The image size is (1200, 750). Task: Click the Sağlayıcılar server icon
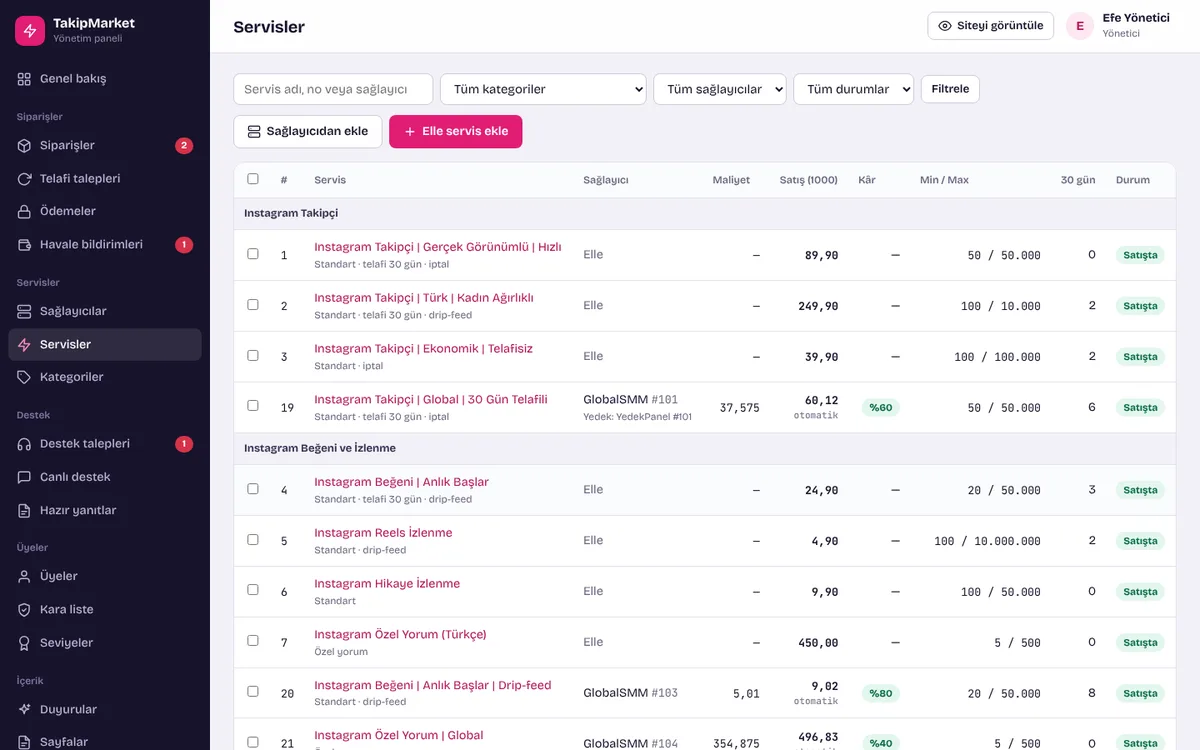(x=25, y=312)
